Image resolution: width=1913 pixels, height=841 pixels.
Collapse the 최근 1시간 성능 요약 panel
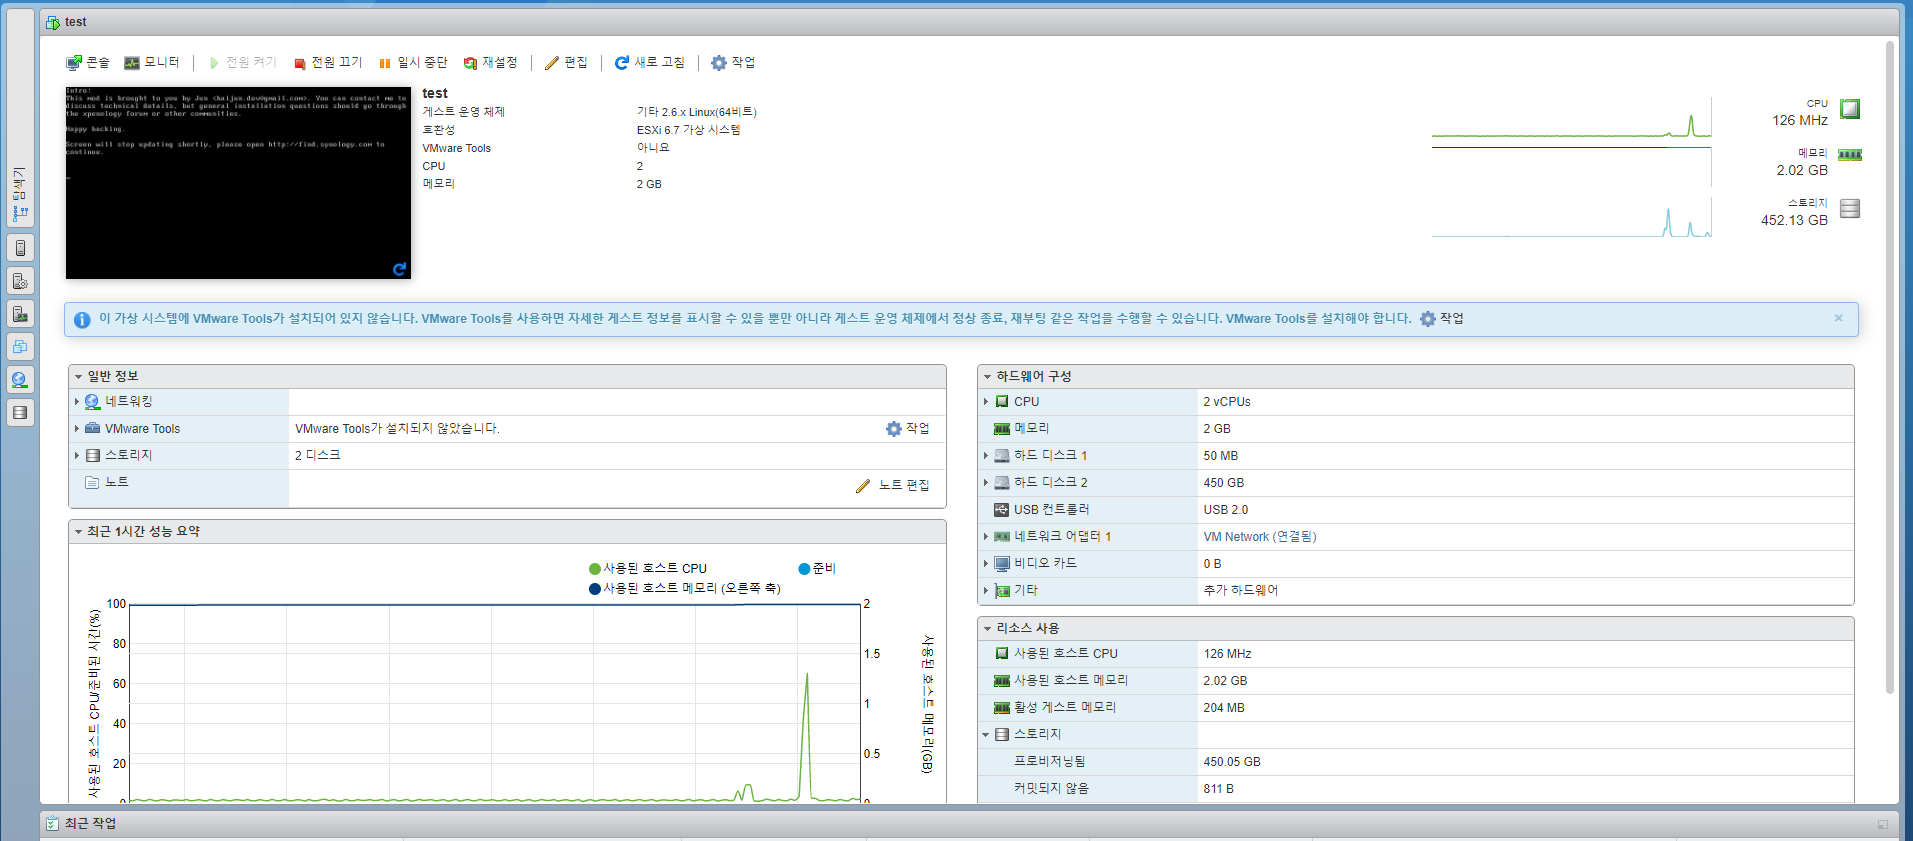[78, 532]
